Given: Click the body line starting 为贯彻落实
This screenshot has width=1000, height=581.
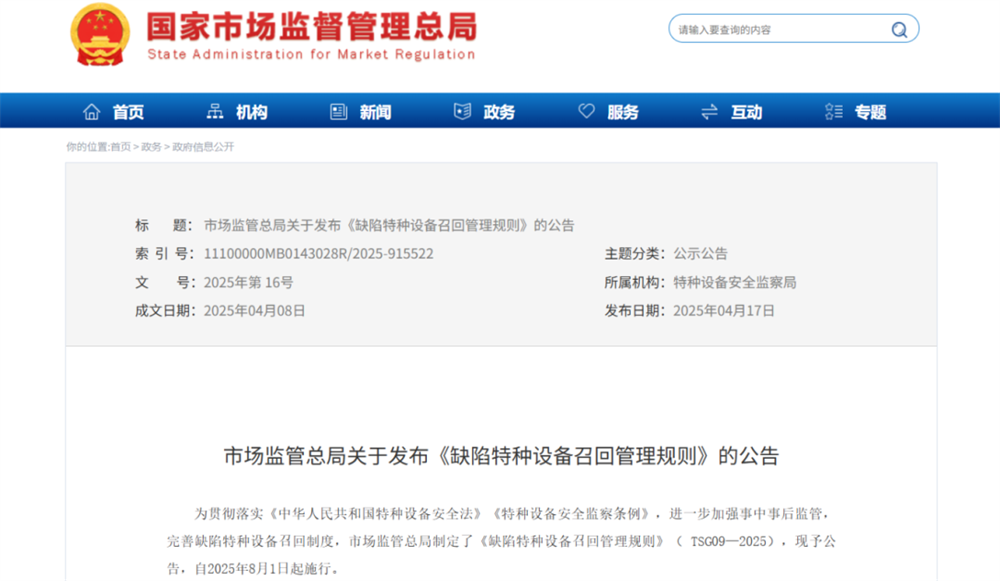Looking at the screenshot, I should (513, 514).
